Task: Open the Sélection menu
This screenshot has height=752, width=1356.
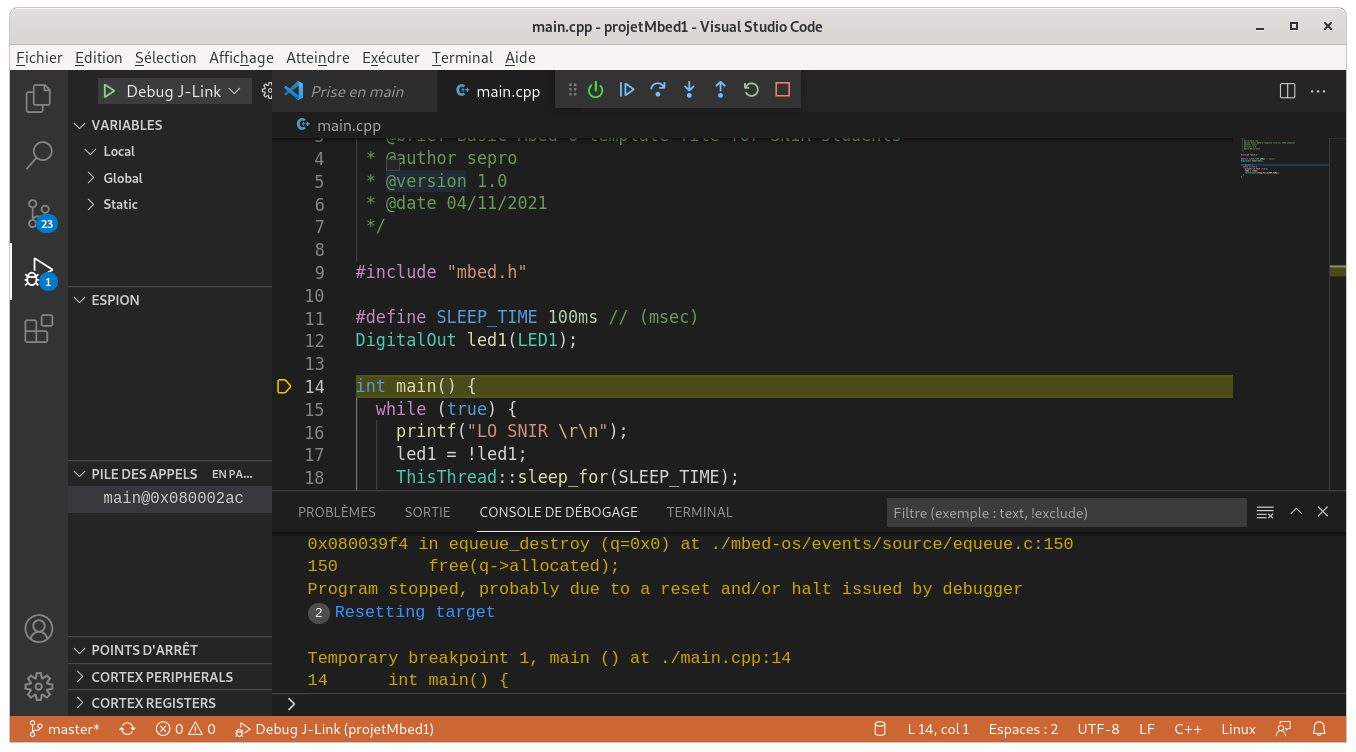Action: pyautogui.click(x=166, y=58)
